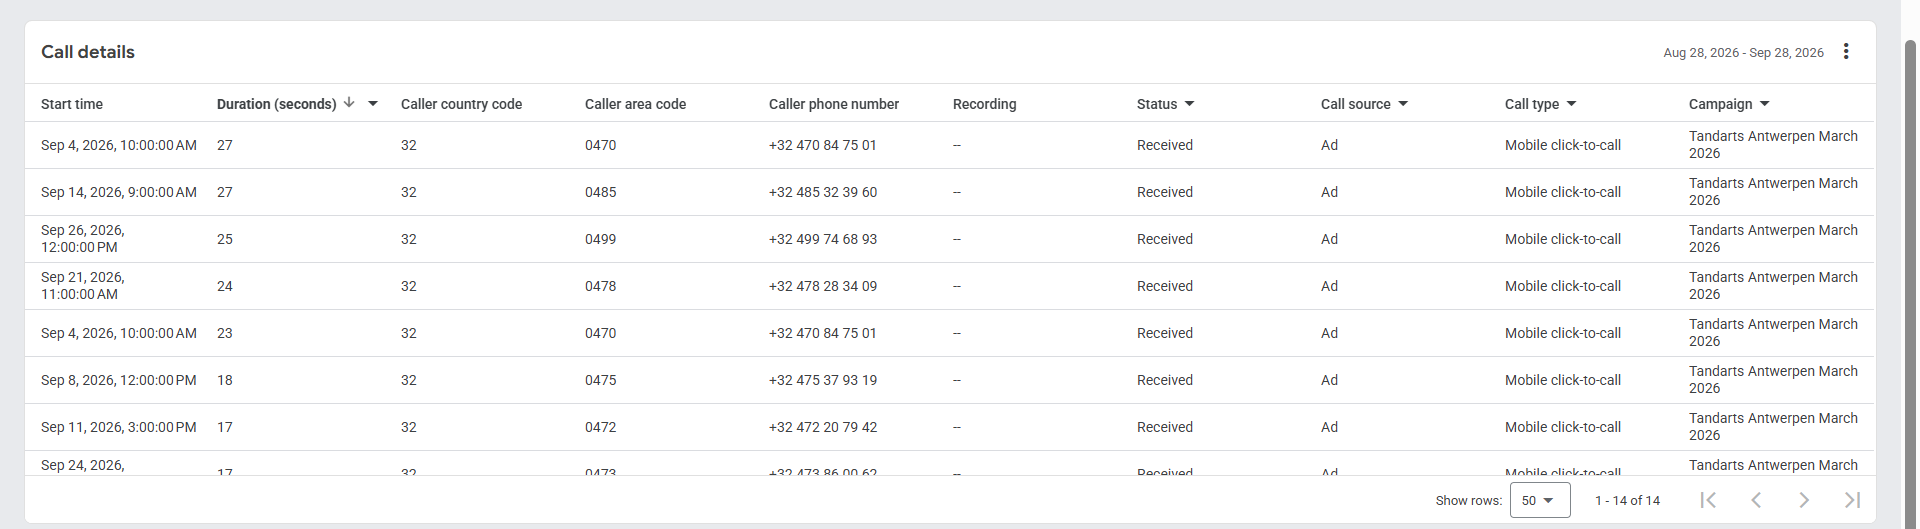Click area code 0499

point(601,239)
